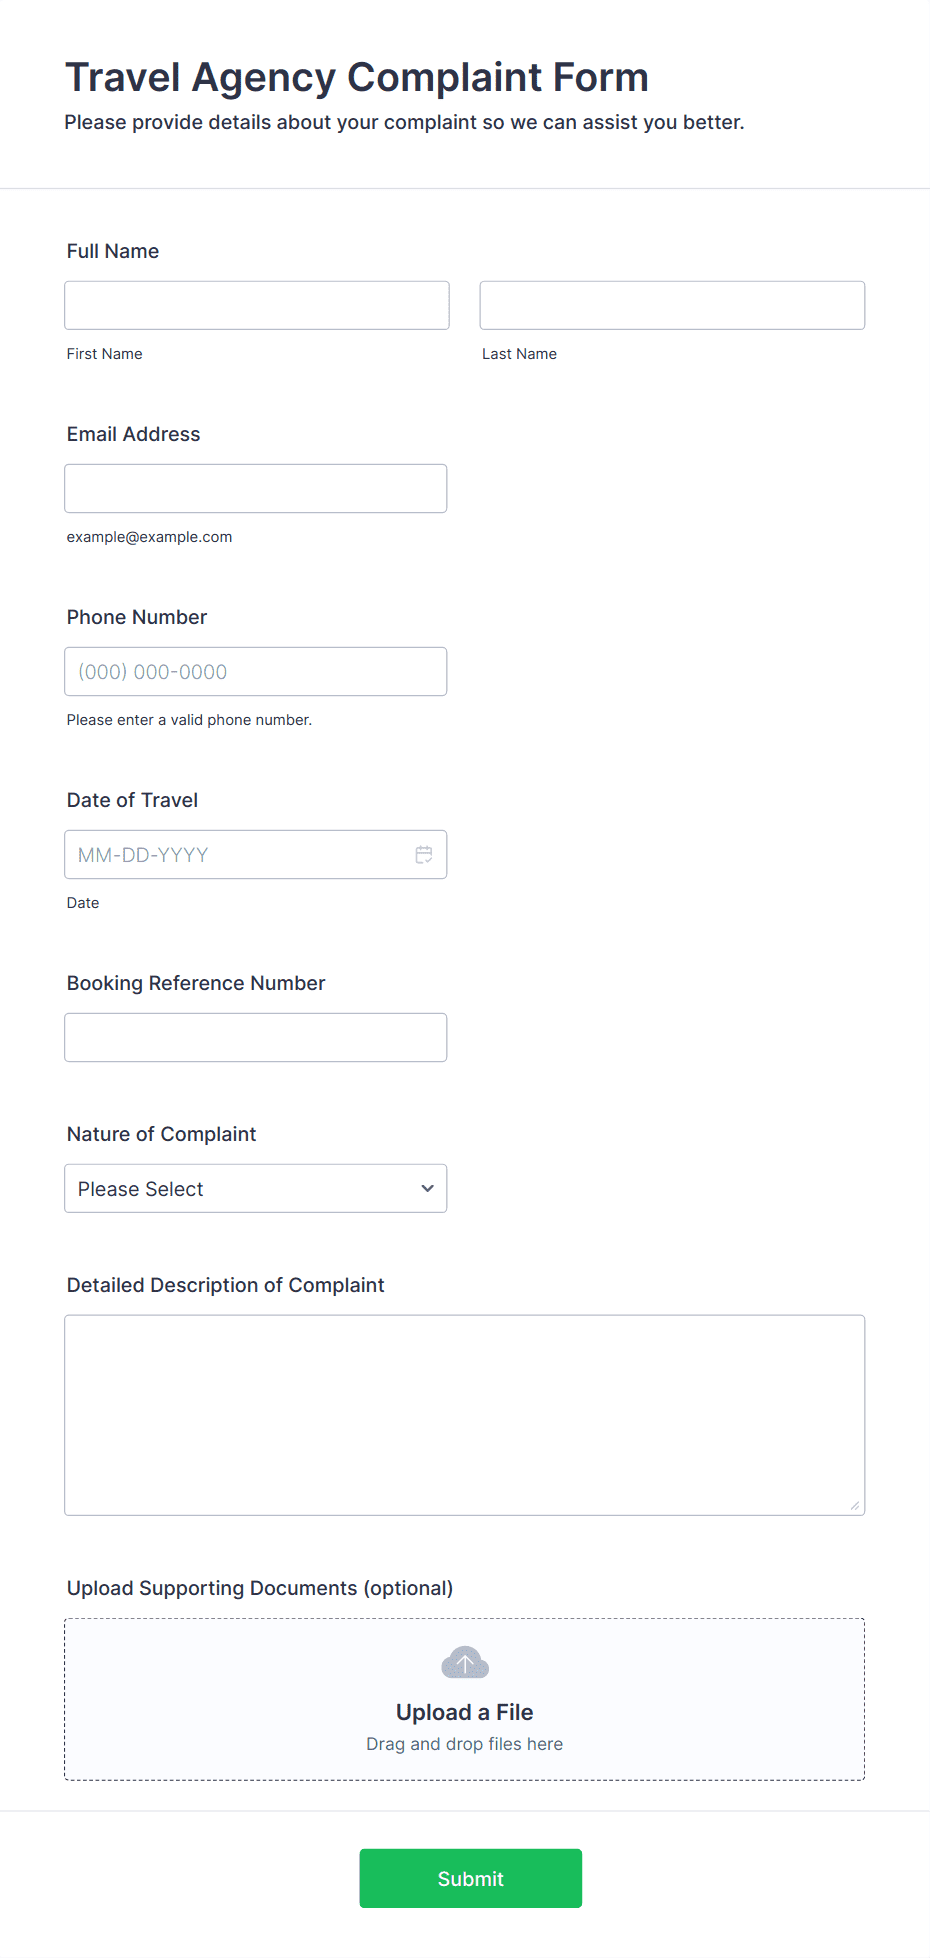Select the Phone Number field
930x1958 pixels.
coord(256,672)
